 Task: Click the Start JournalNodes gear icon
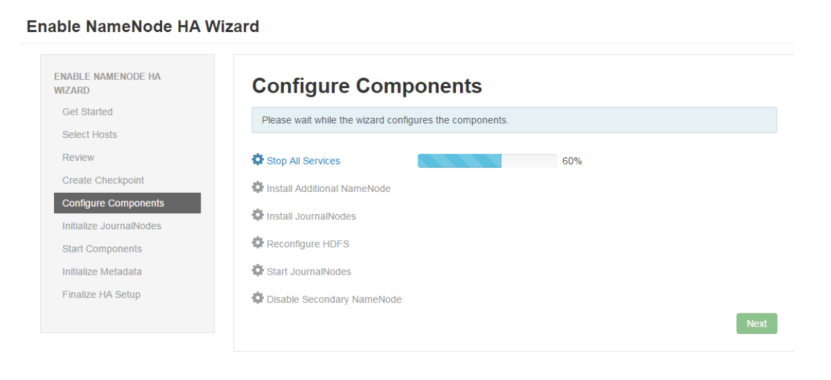click(x=258, y=270)
